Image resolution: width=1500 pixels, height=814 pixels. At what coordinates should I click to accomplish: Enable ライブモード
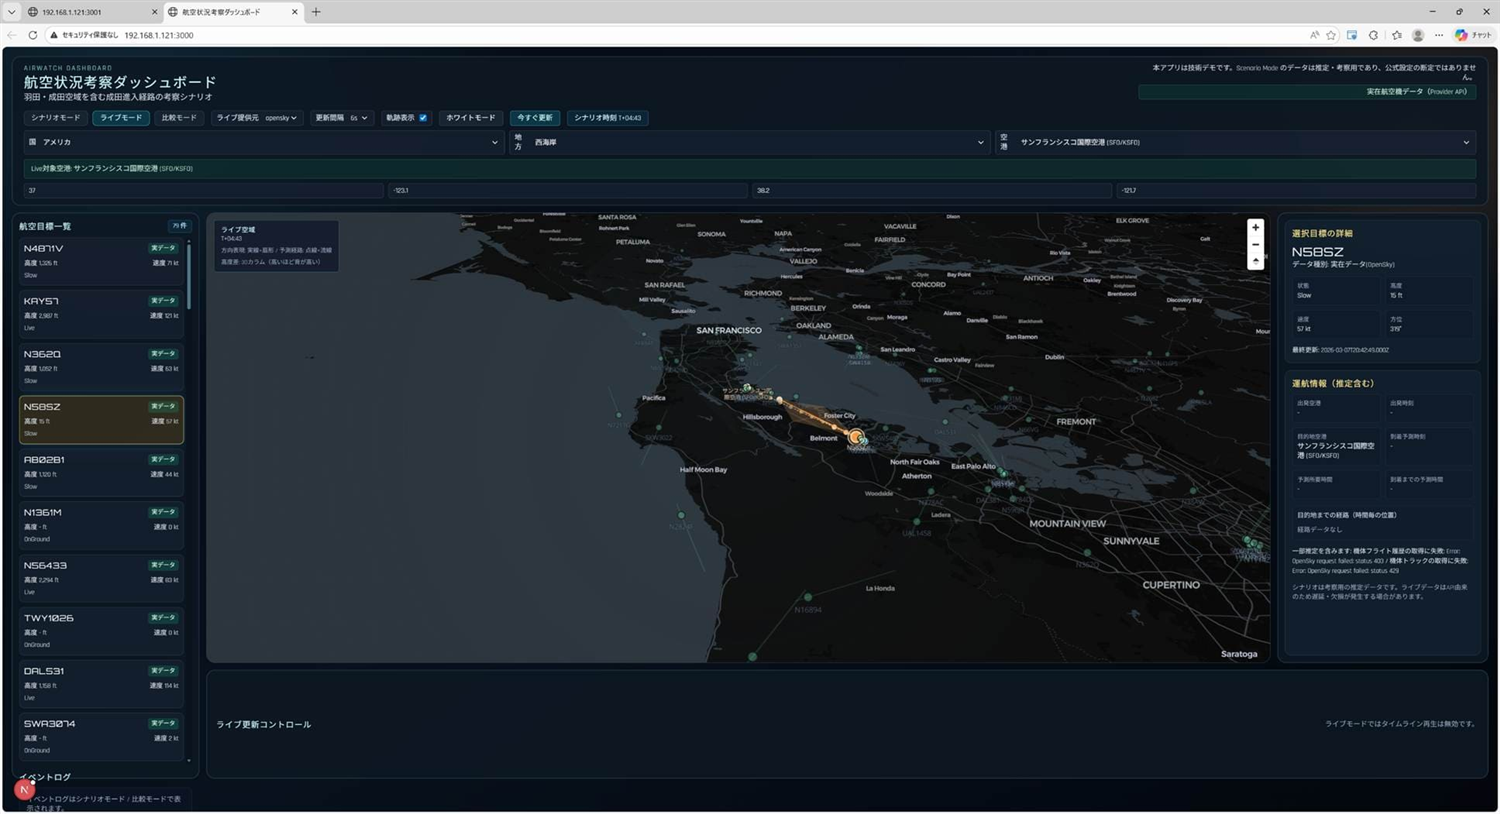[x=121, y=118]
